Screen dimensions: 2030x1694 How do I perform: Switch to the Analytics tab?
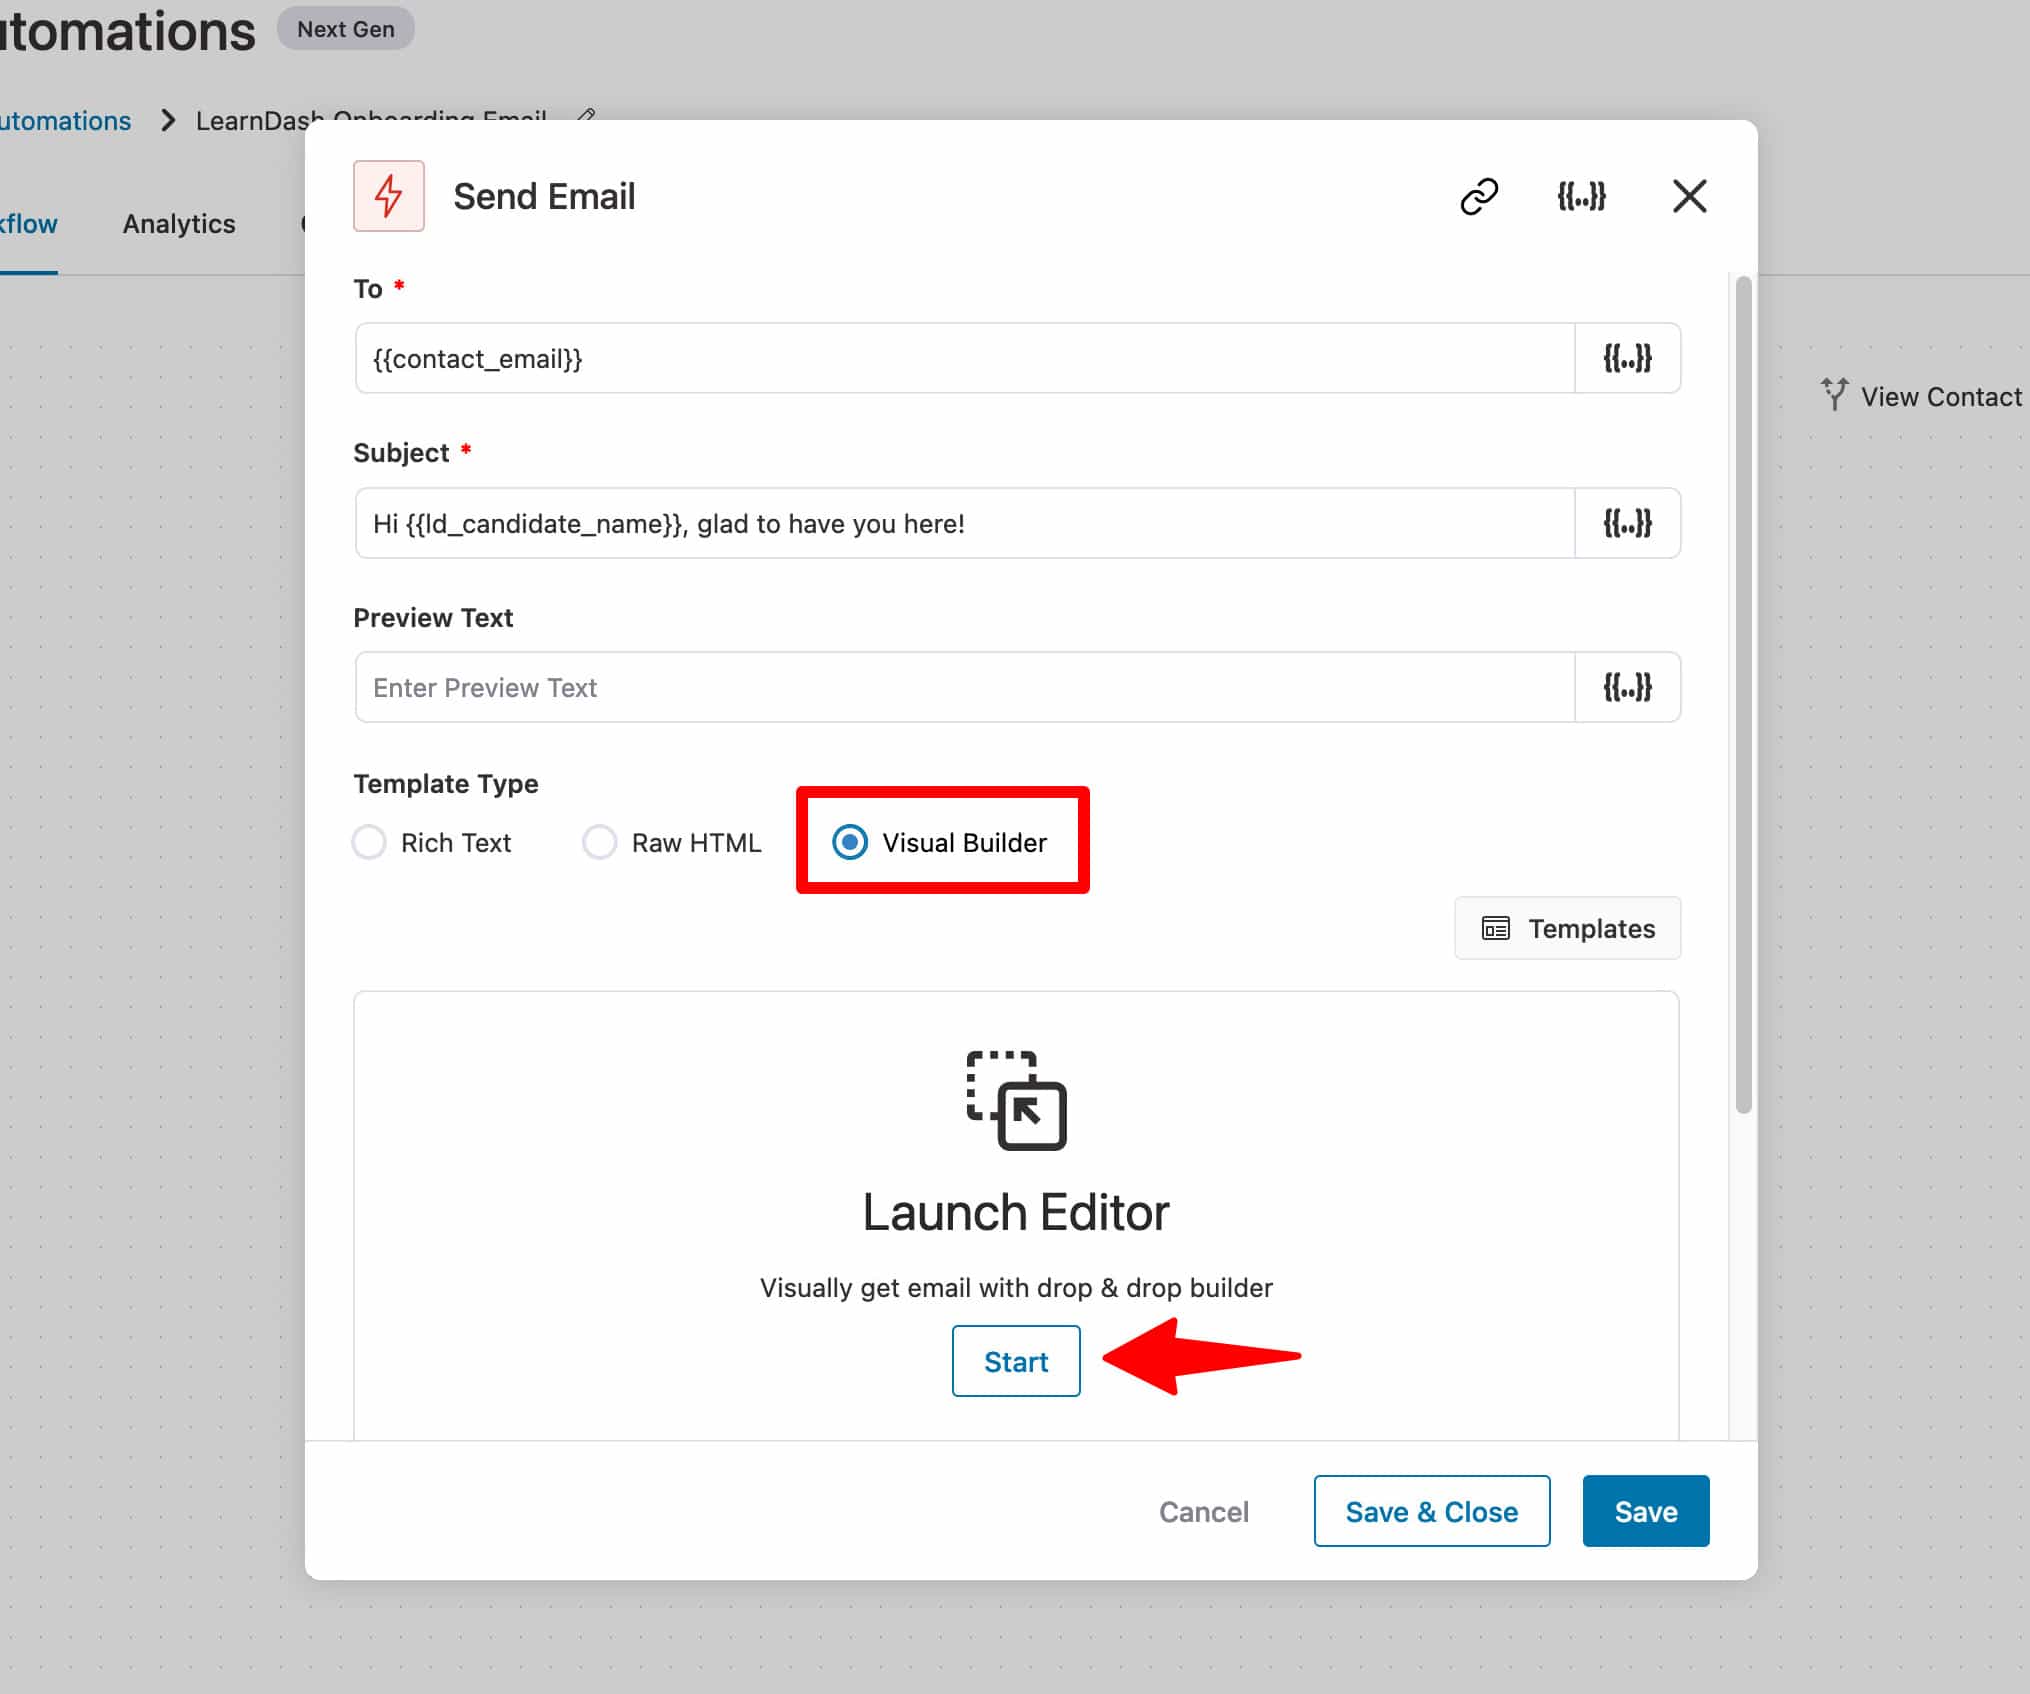(x=178, y=223)
